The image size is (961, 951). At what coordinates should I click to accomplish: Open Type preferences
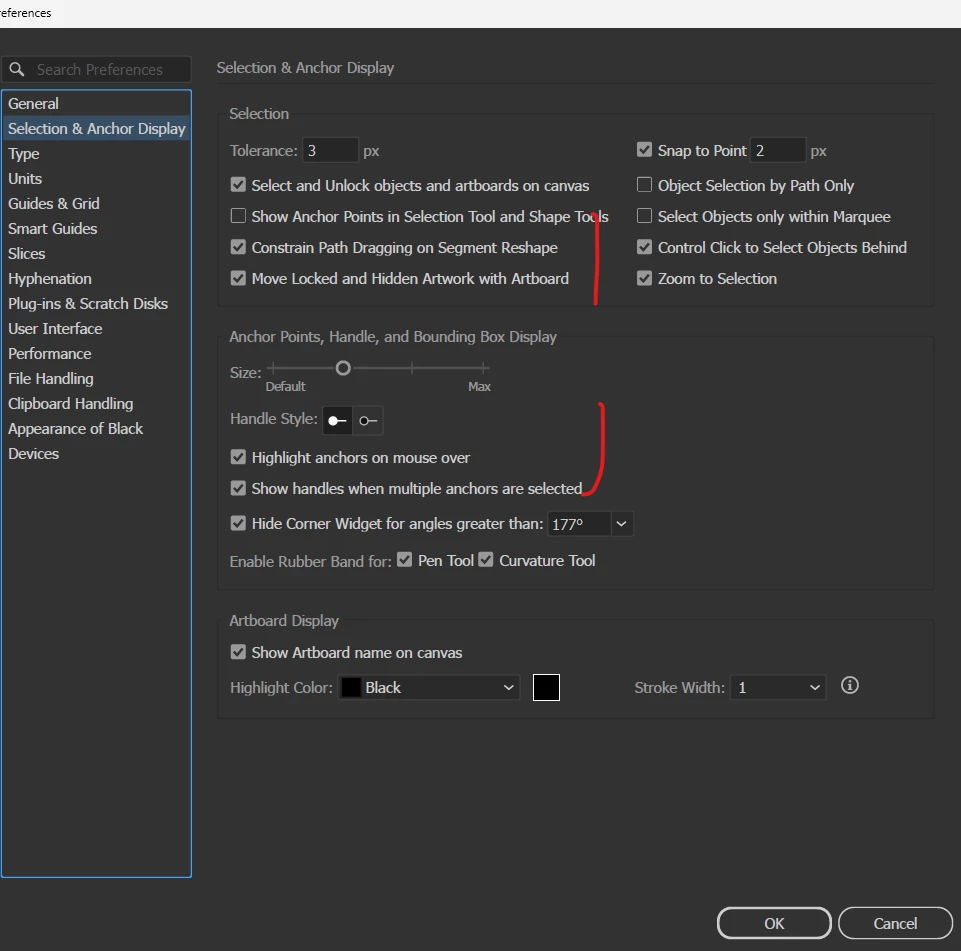(96, 154)
